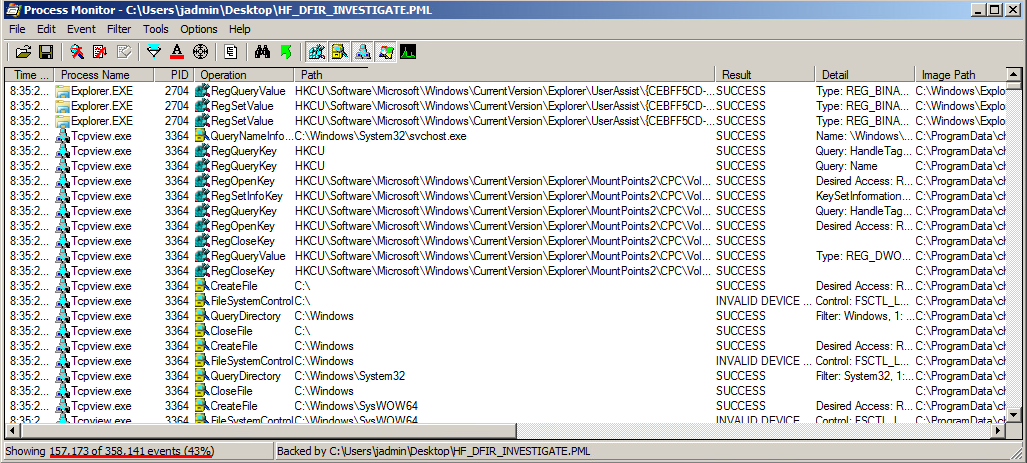Click the horizontal scrollbar left arrow
This screenshot has width=1027, height=463.
pos(13,430)
